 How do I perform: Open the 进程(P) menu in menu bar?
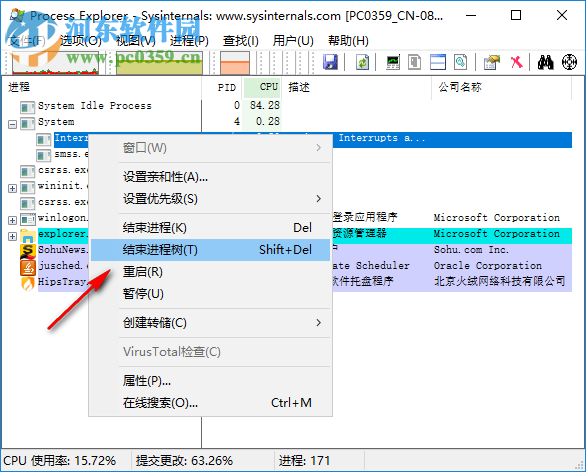(x=189, y=40)
